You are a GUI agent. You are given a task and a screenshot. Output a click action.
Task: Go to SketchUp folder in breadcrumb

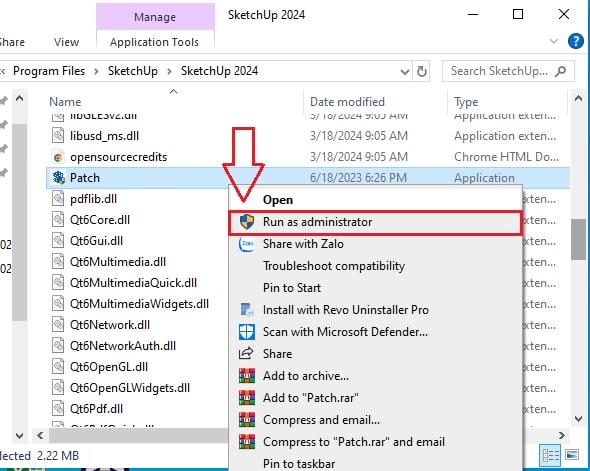(x=133, y=71)
